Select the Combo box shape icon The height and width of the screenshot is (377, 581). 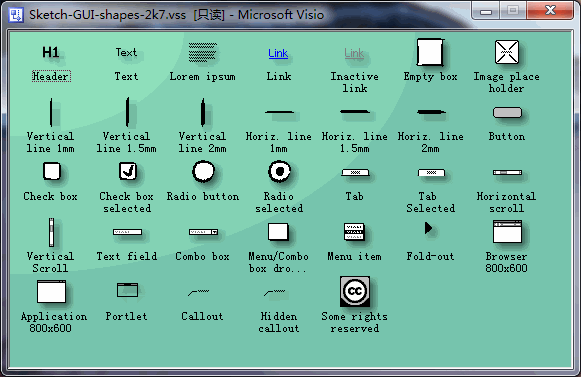[203, 232]
